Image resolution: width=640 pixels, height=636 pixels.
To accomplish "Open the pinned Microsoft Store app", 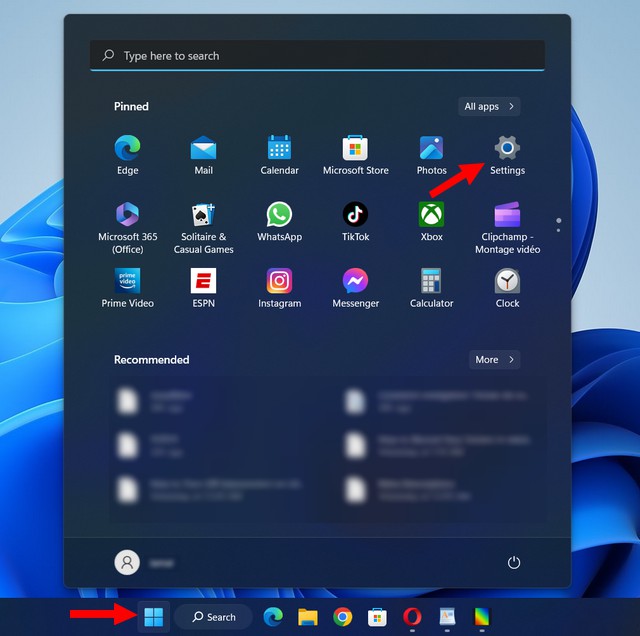I will 356,155.
